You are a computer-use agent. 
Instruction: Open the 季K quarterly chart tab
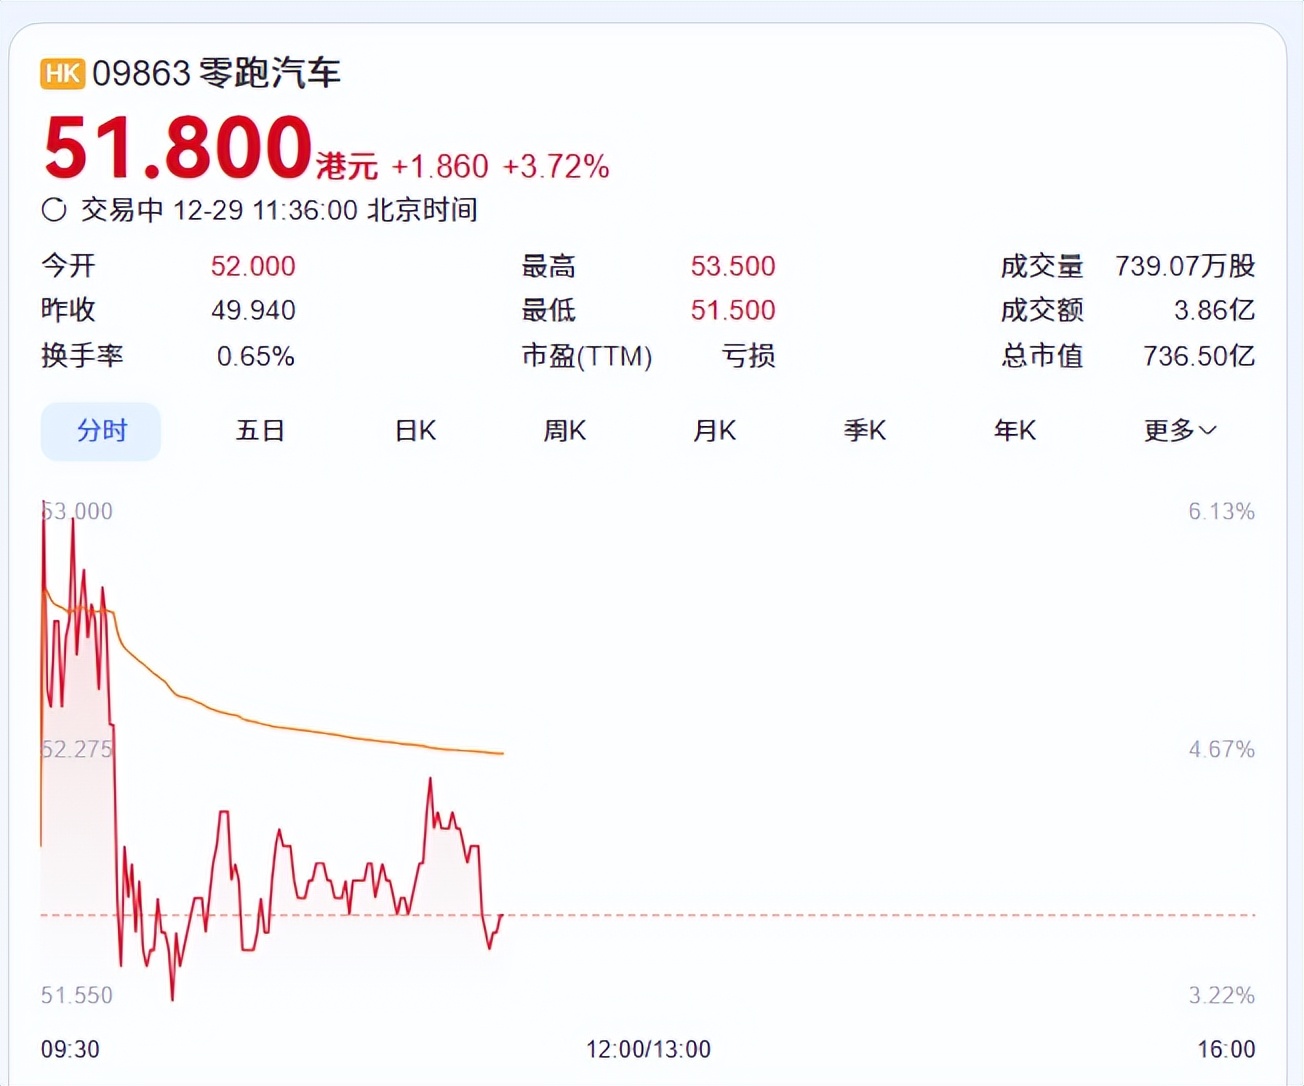pyautogui.click(x=864, y=431)
